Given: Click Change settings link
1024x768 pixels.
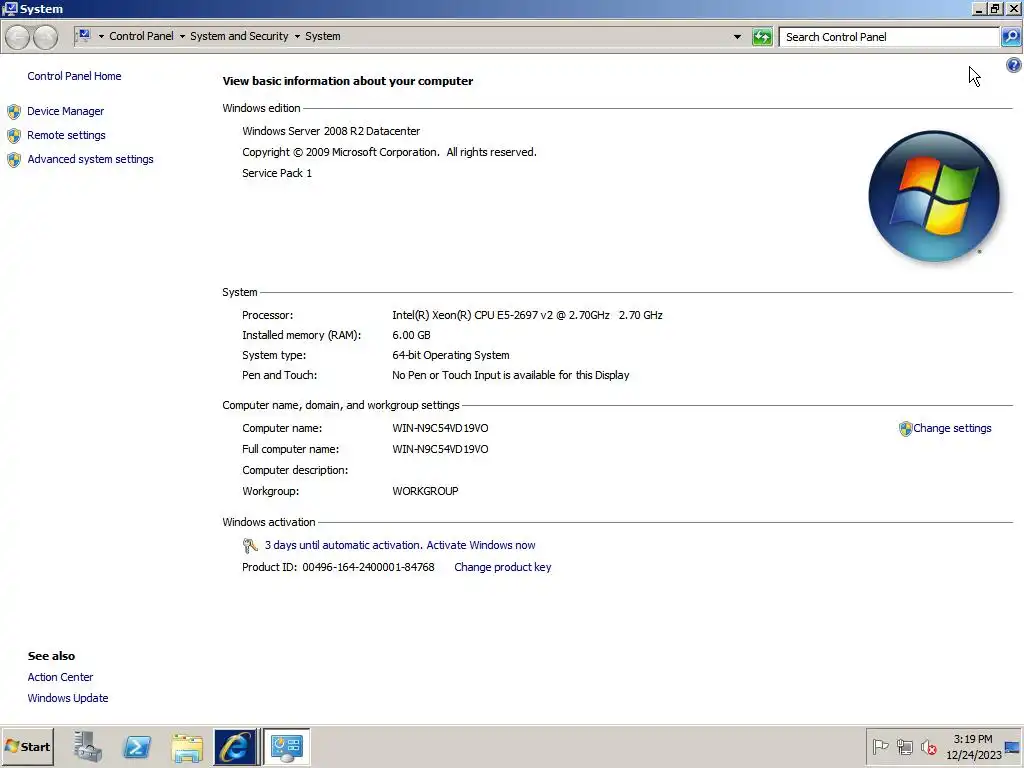Looking at the screenshot, I should [952, 428].
